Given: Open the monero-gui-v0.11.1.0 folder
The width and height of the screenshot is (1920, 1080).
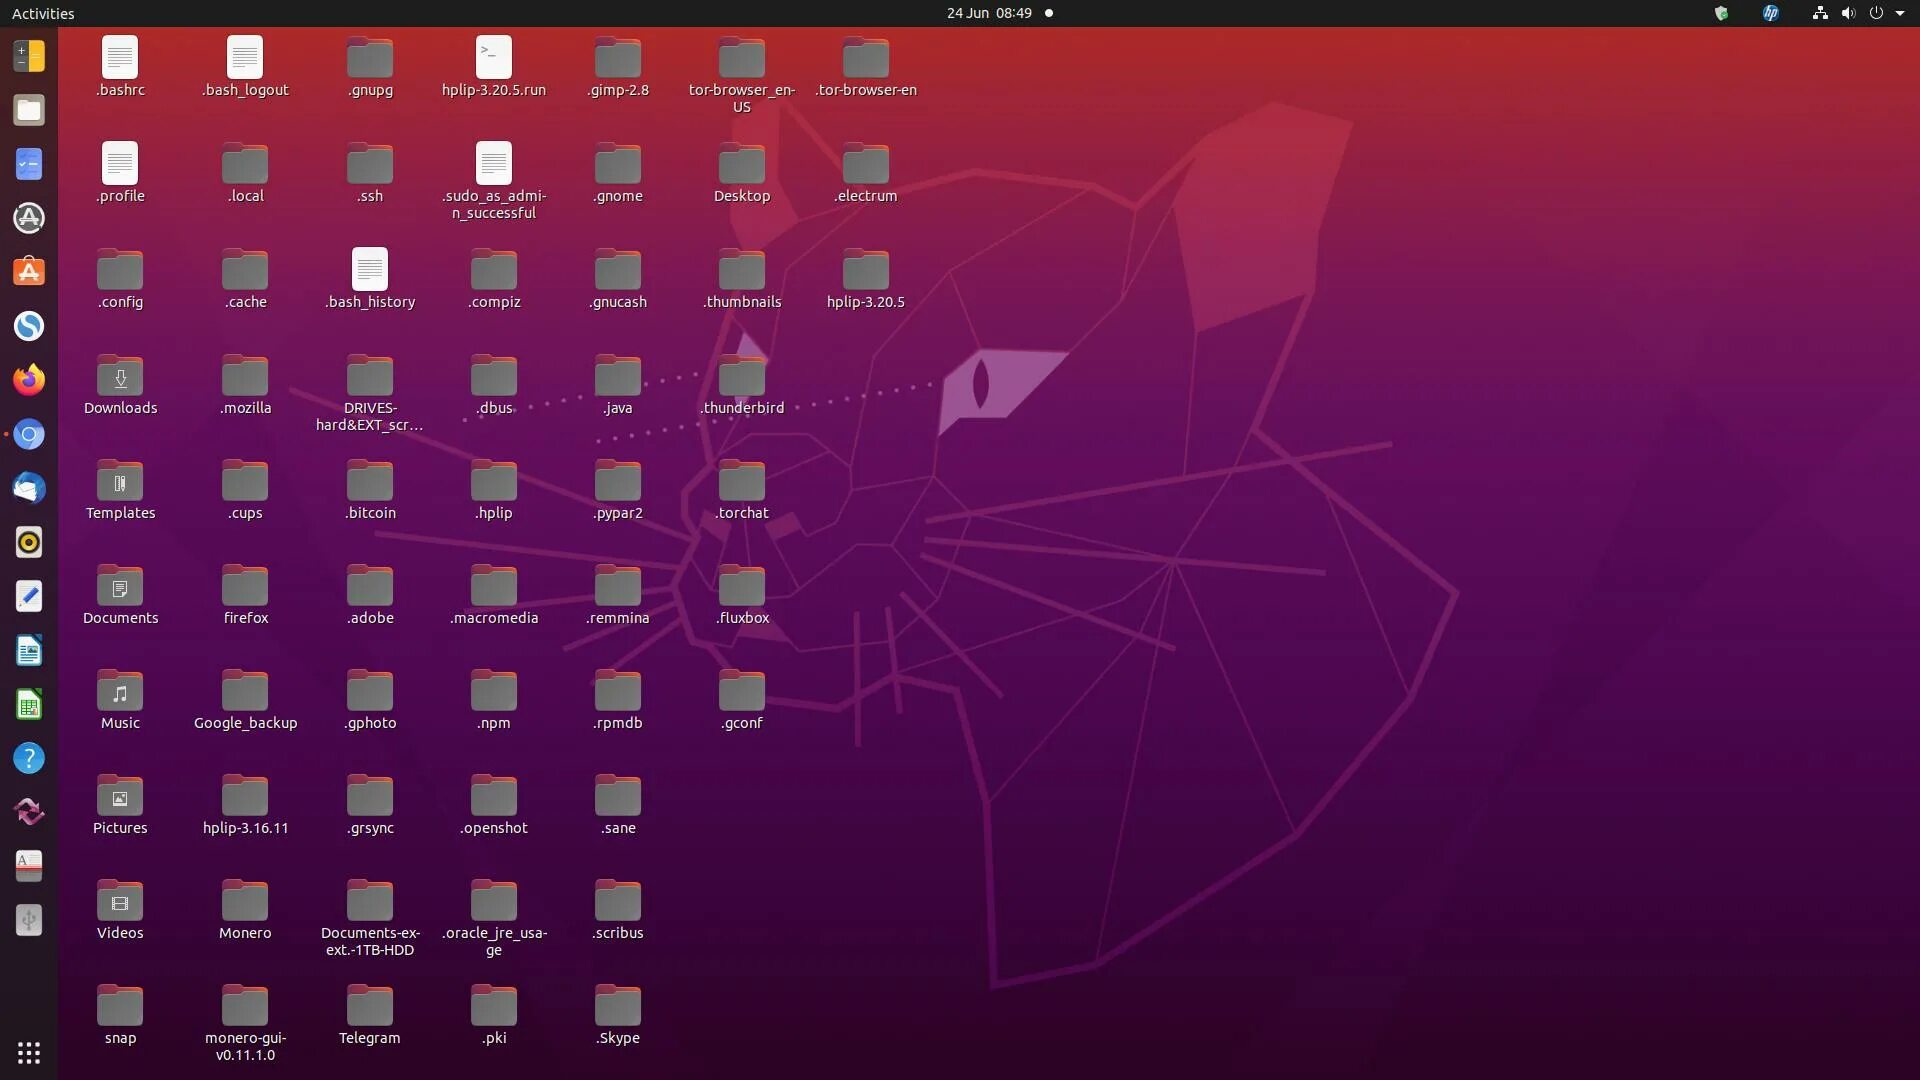Looking at the screenshot, I should [244, 1007].
